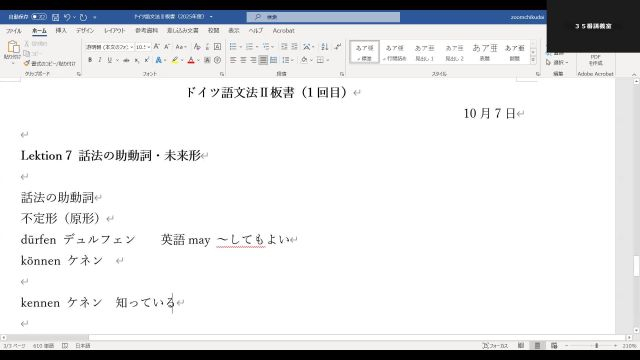The image size is (640, 360).
Task: Increase font size with grow-font icon
Action: point(156,47)
